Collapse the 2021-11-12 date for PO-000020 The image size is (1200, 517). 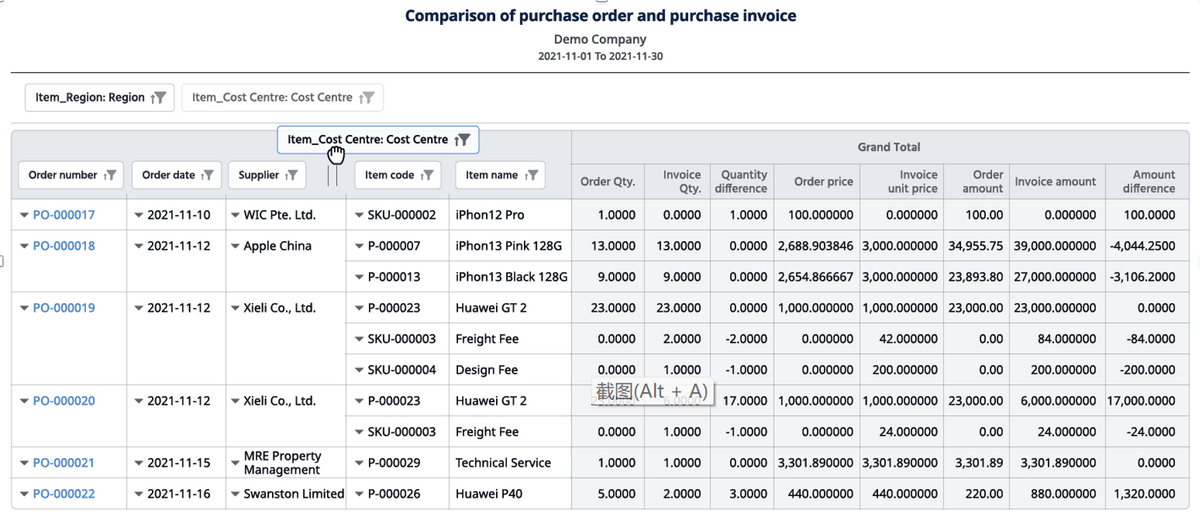[x=138, y=401]
